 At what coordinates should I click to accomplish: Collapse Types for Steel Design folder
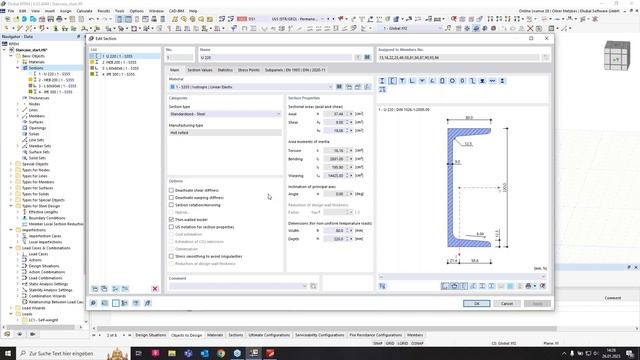point(11,206)
